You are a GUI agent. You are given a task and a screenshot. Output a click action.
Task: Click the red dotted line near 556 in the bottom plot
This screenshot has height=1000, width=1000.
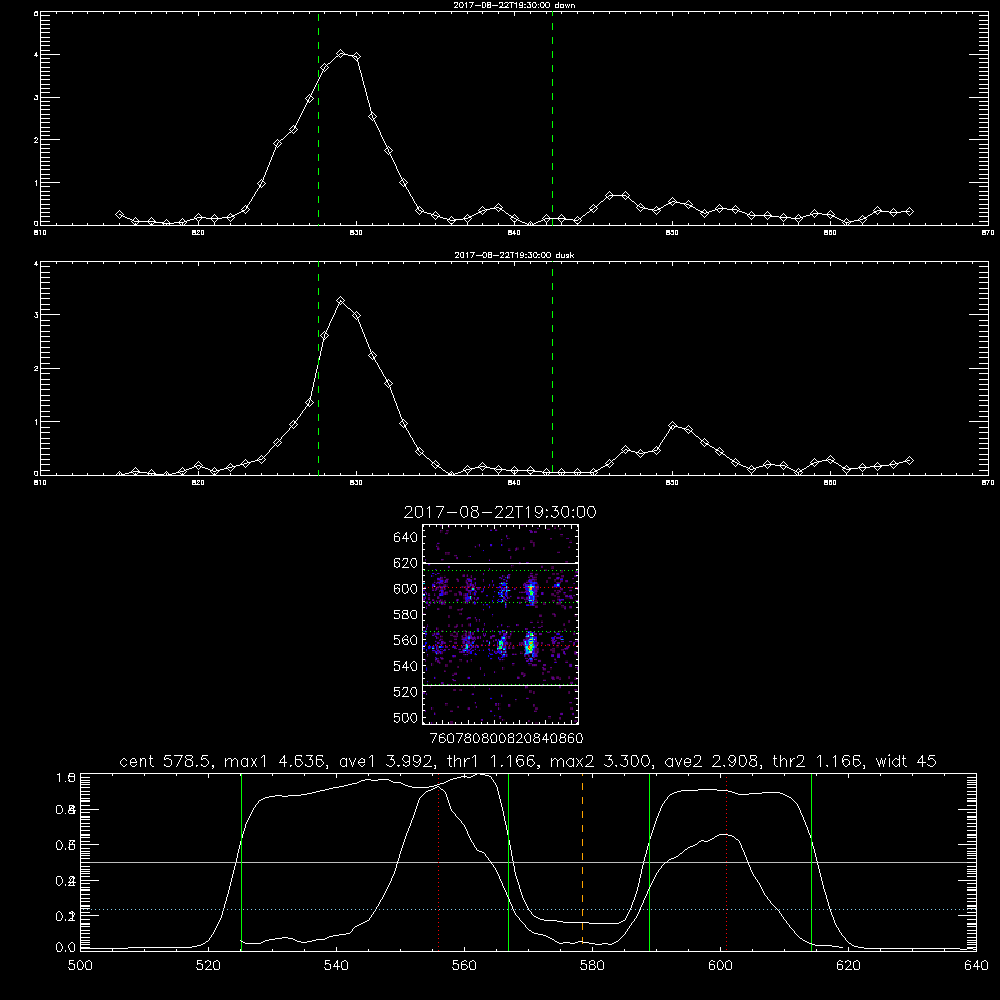tap(439, 862)
